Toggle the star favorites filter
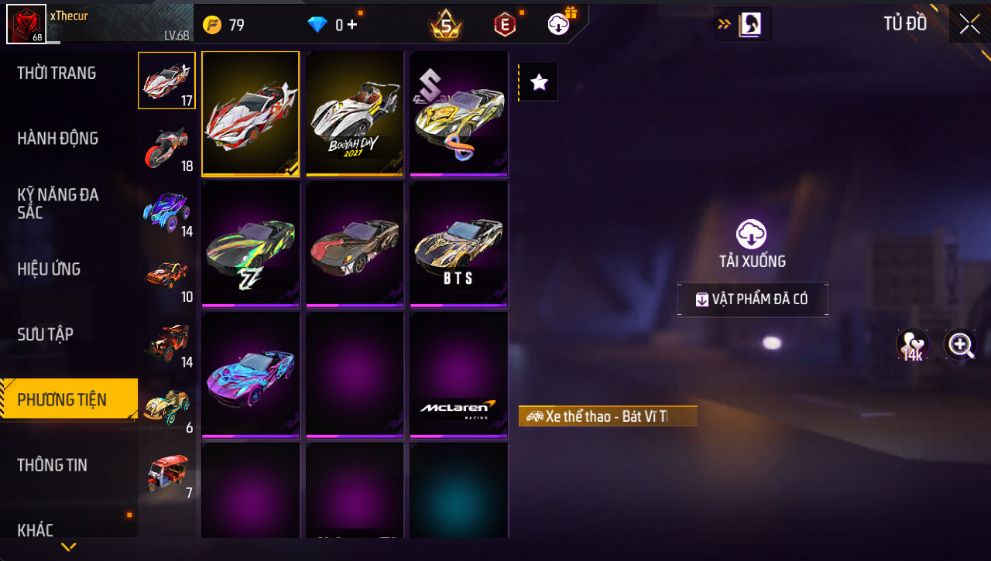The width and height of the screenshot is (991, 561). pyautogui.click(x=538, y=82)
